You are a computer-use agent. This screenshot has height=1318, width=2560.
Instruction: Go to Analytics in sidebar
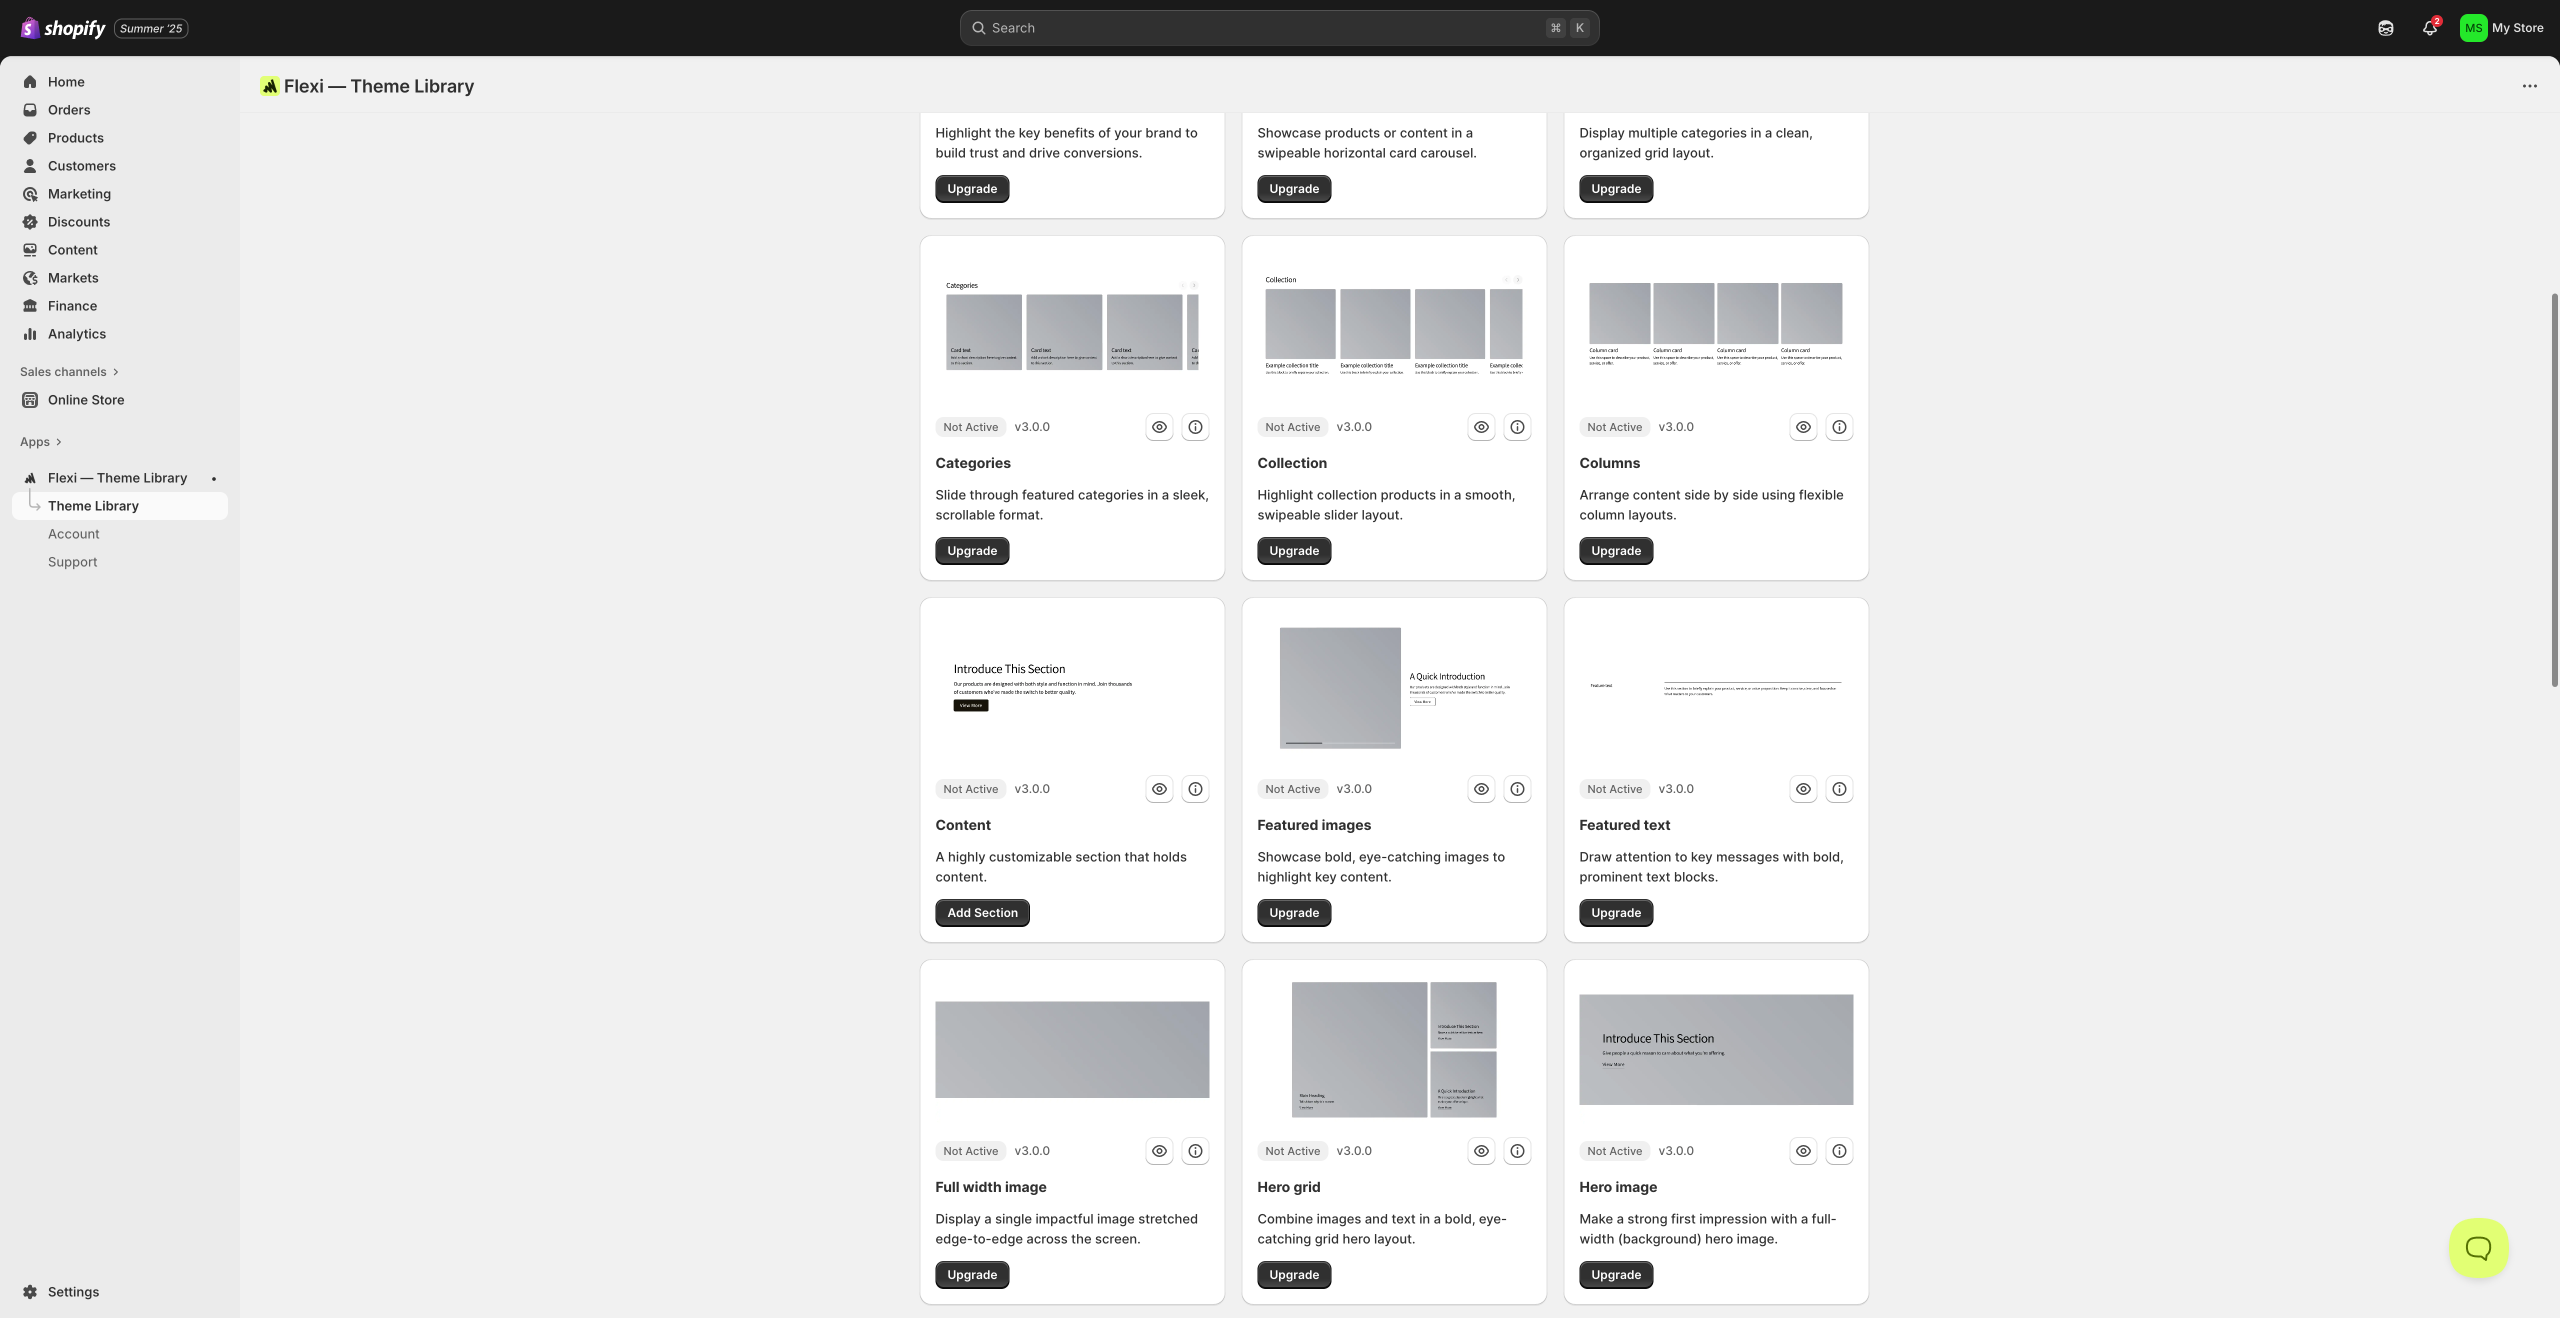[76, 334]
